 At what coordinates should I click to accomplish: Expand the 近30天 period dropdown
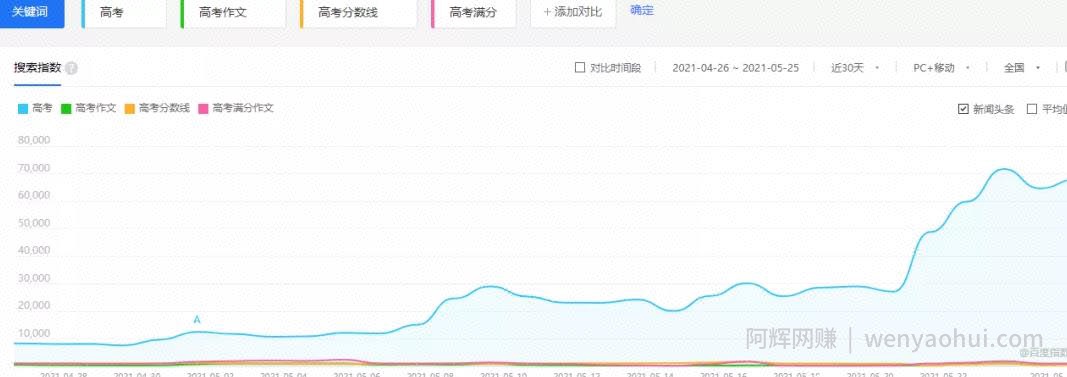[855, 68]
